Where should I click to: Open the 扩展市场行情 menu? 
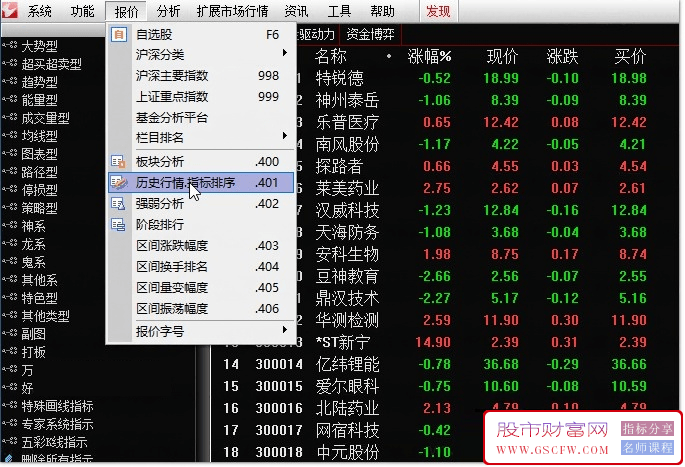pos(232,11)
